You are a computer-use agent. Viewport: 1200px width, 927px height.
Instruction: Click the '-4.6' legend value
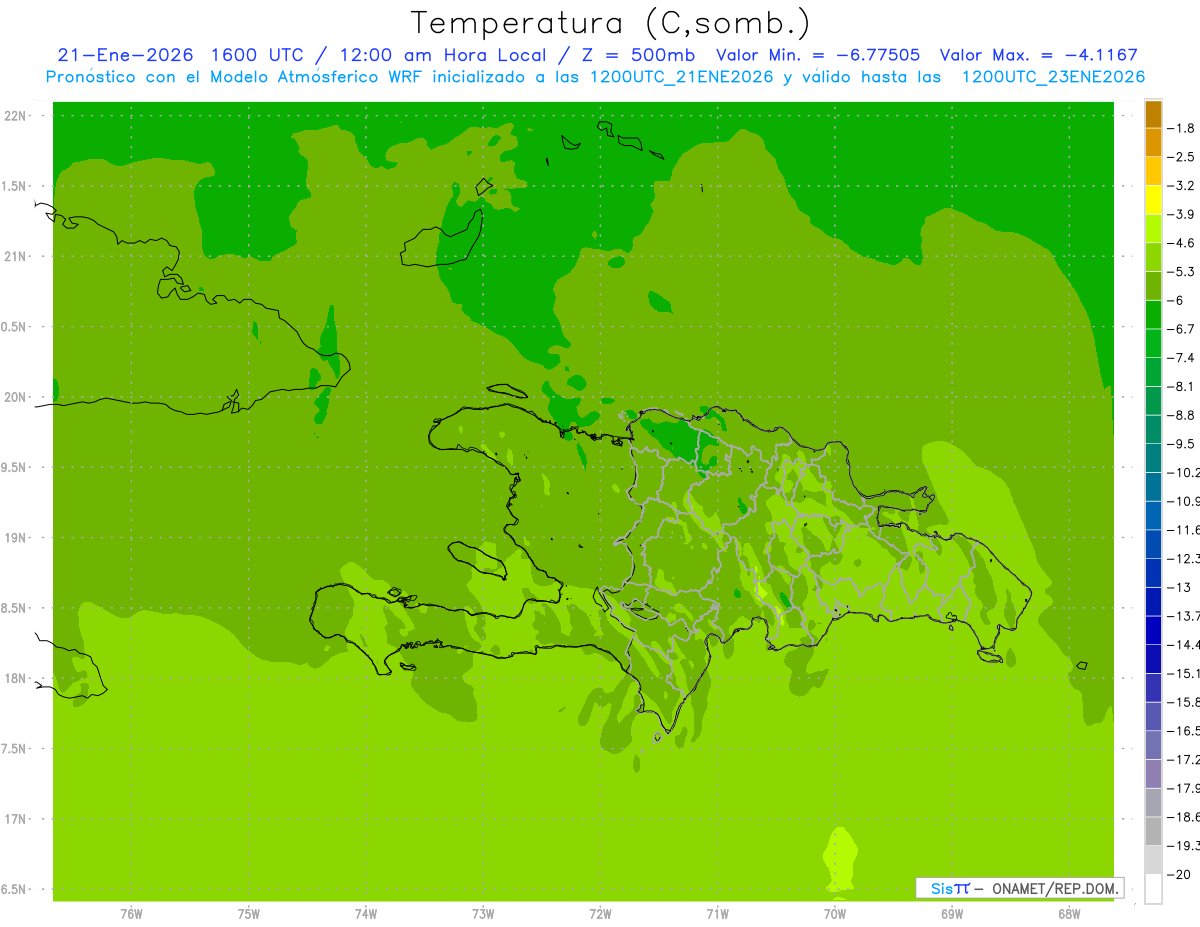pos(1182,243)
